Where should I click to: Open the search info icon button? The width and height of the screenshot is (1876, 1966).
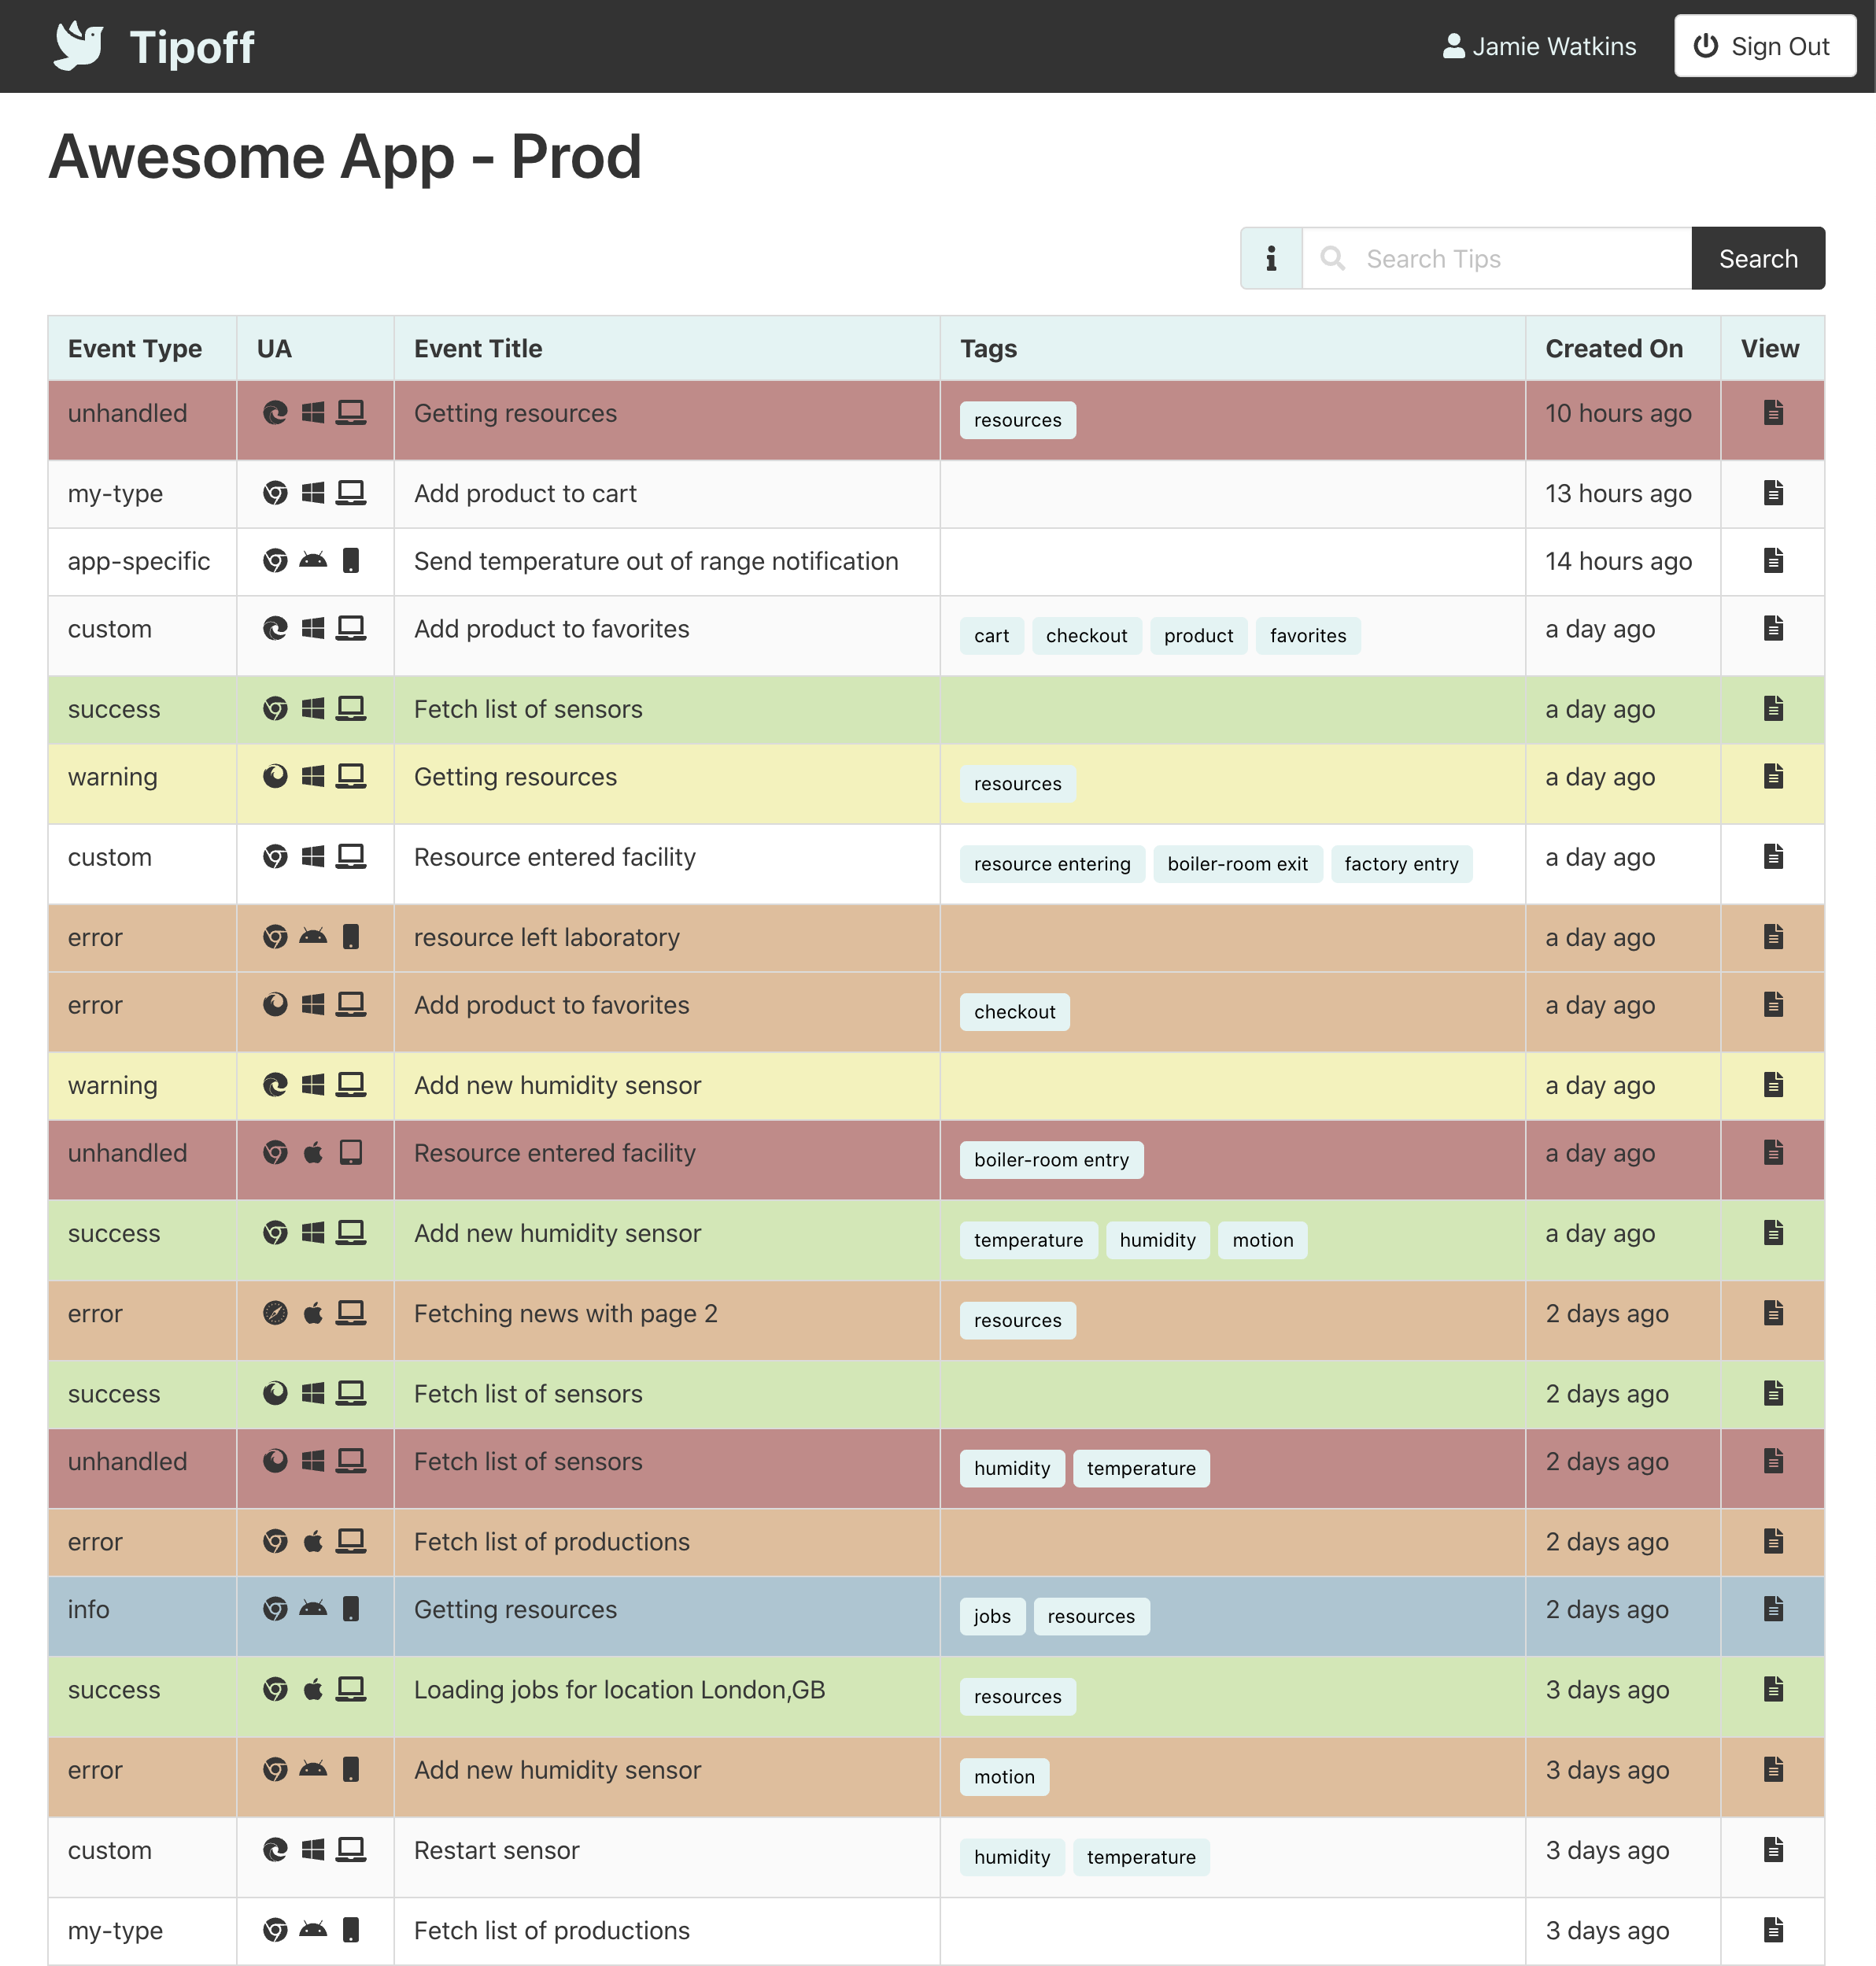pyautogui.click(x=1271, y=259)
